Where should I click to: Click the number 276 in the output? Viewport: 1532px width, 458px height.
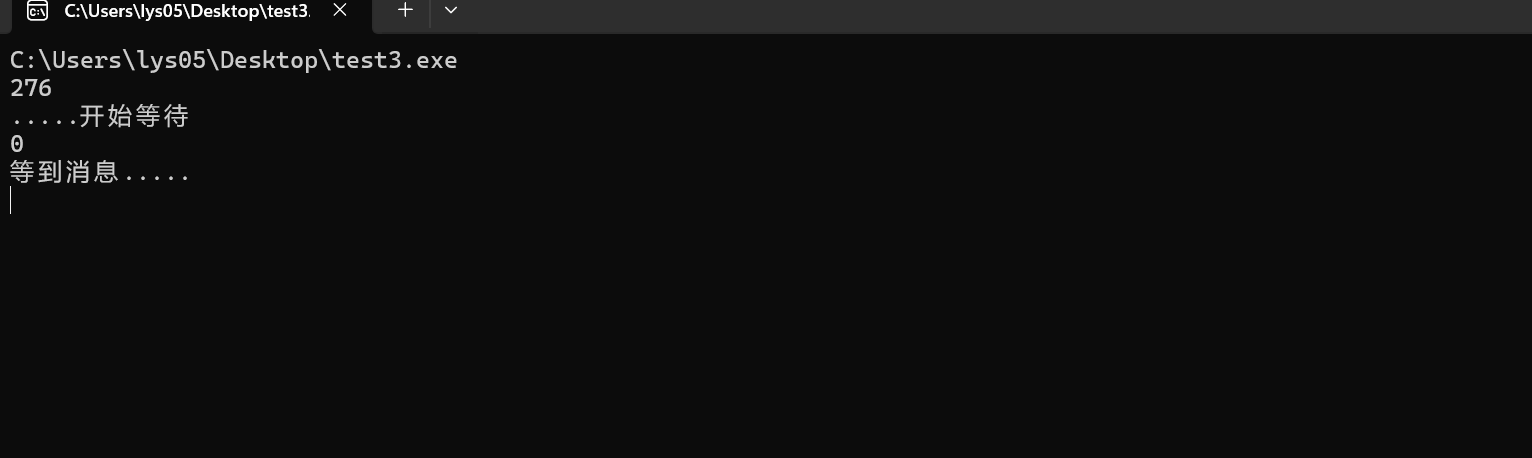31,88
